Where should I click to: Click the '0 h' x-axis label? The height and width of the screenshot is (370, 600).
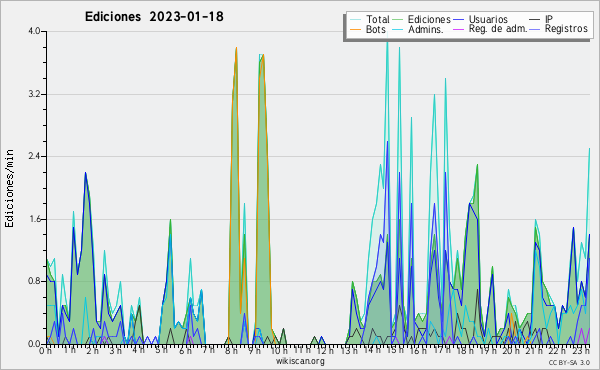coord(45,350)
